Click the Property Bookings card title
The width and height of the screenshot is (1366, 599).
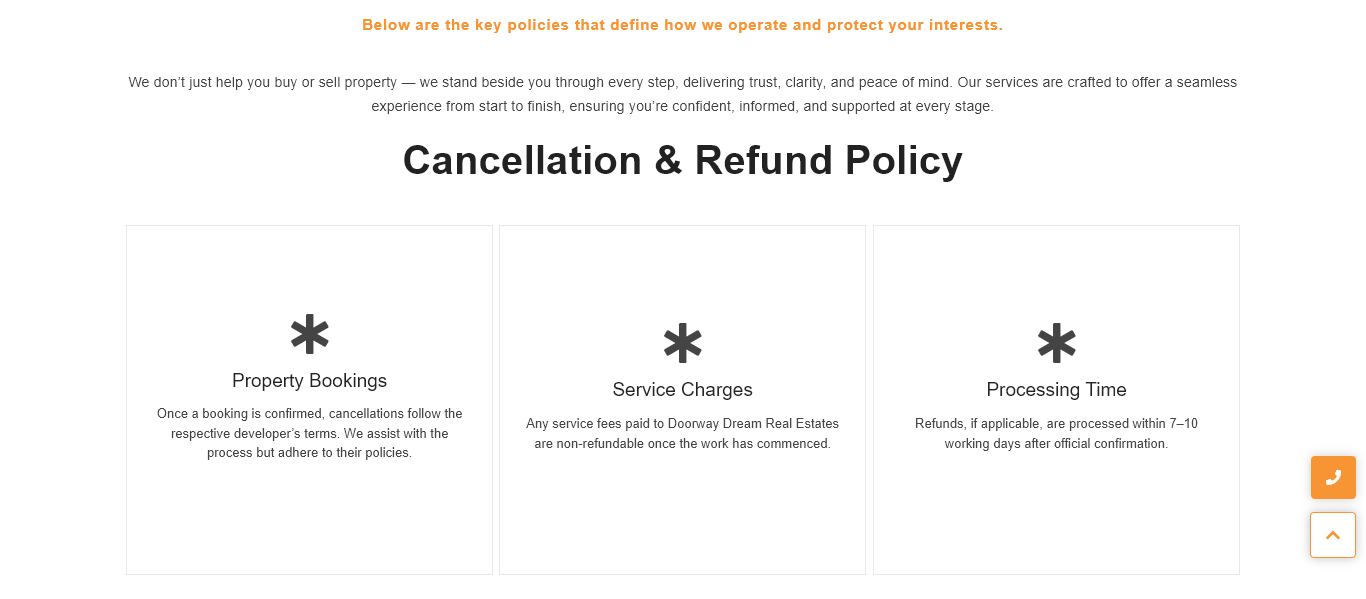[x=309, y=381]
